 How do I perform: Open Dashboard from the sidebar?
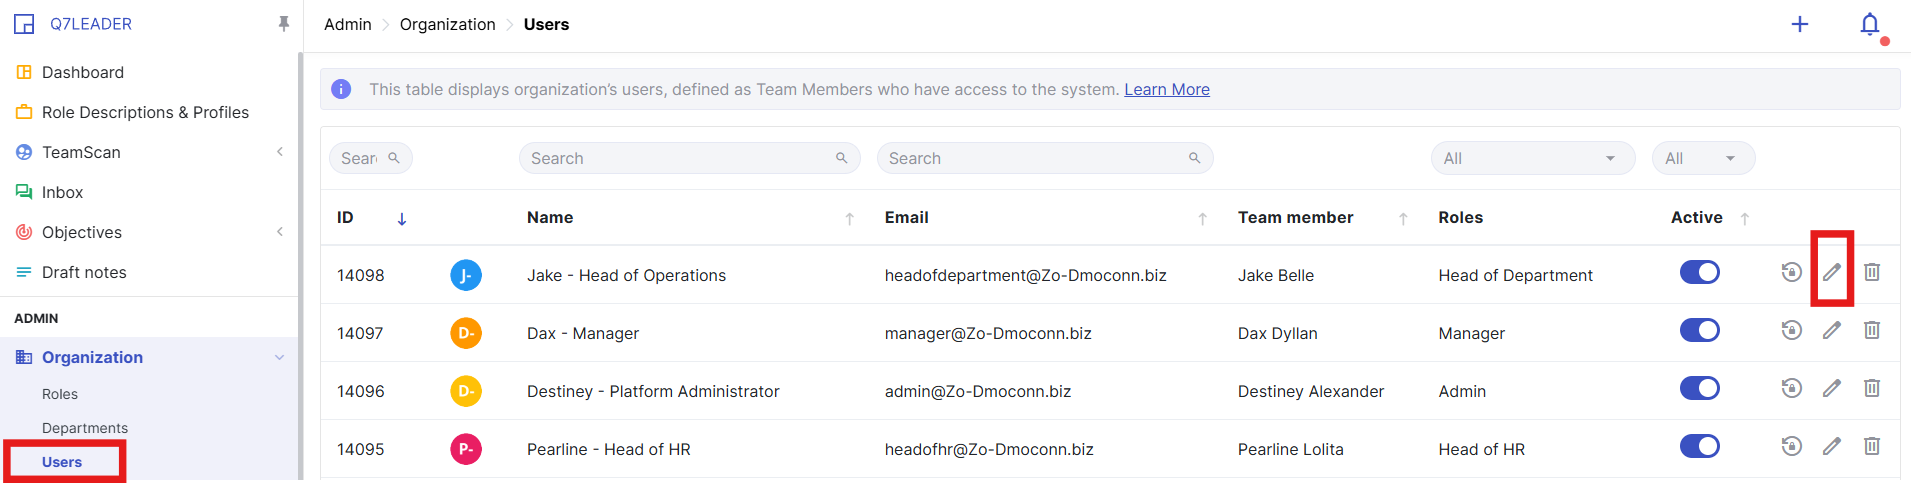pyautogui.click(x=83, y=72)
